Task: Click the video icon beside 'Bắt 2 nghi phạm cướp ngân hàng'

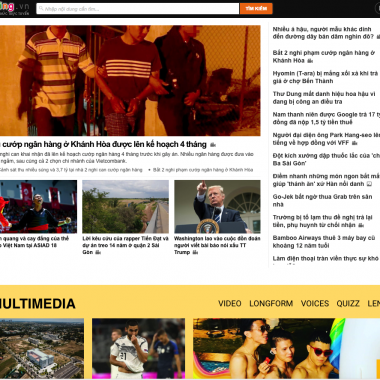Action: tap(310, 61)
